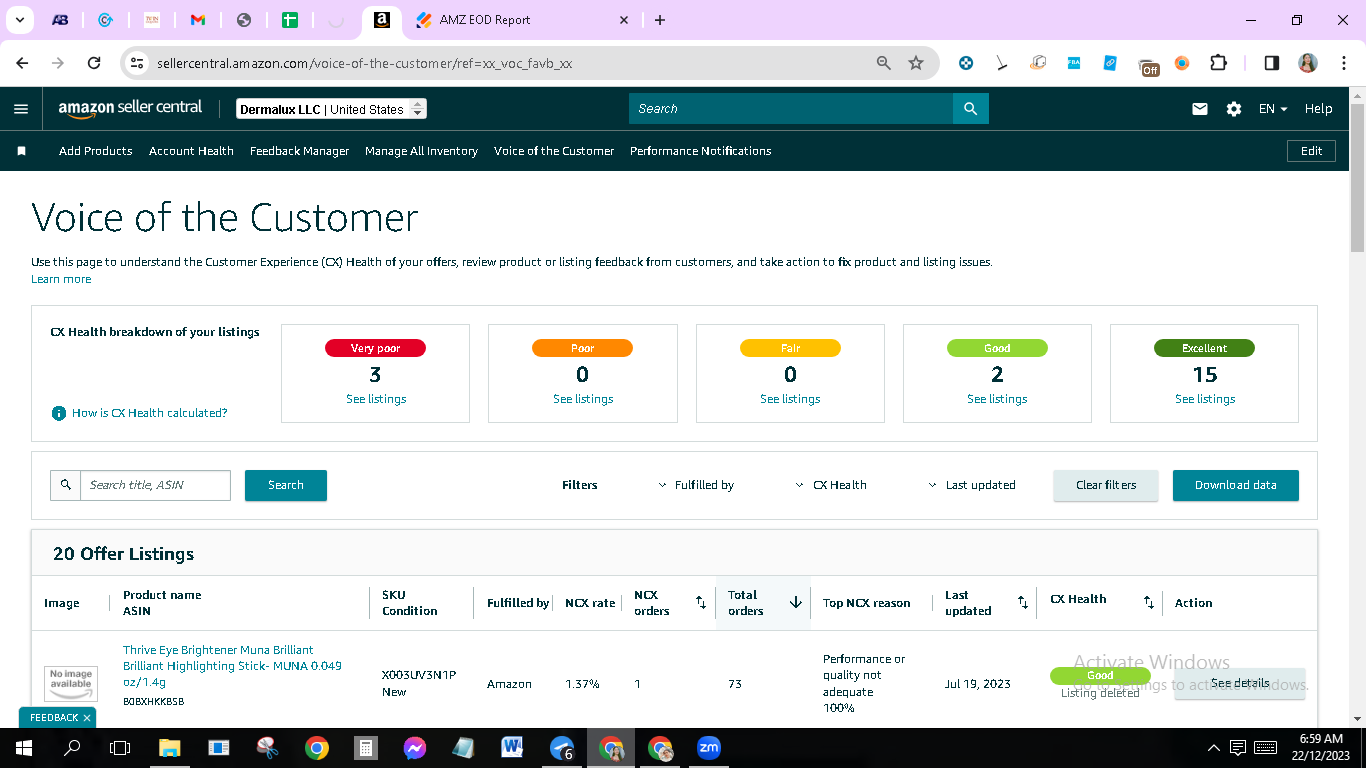This screenshot has height=768, width=1366.
Task: Open the EN language dropdown
Action: [1273, 109]
